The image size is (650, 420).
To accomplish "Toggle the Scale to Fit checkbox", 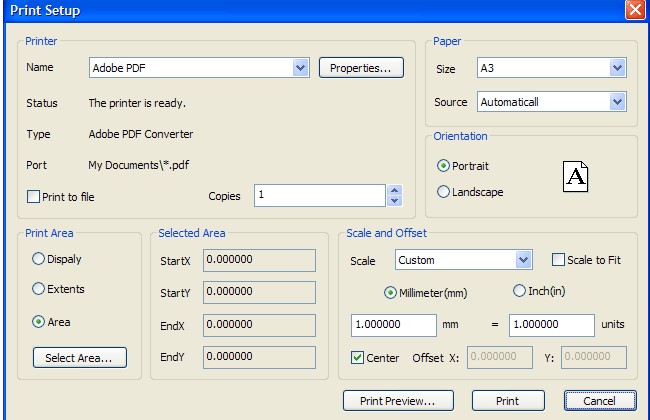I will 558,260.
